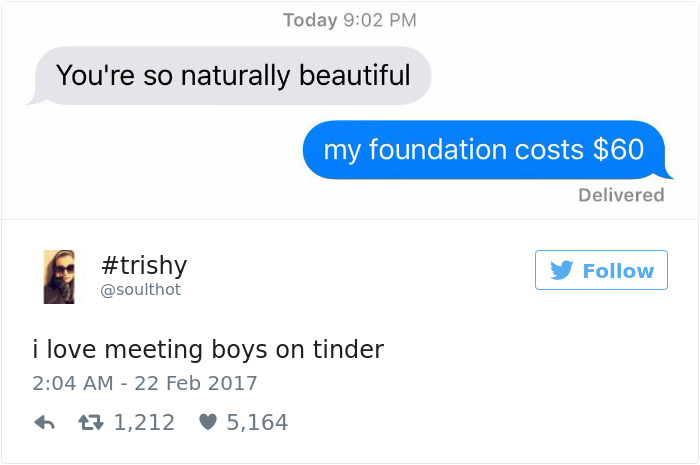Open the #trishy profile avatar
The height and width of the screenshot is (465, 700).
(x=59, y=276)
